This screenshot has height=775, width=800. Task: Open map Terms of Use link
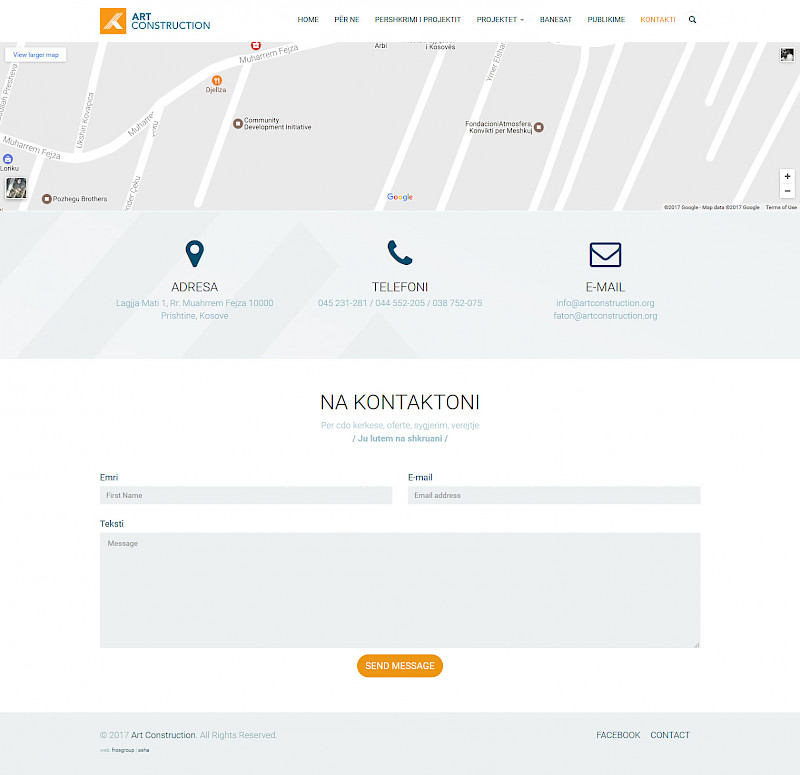781,207
